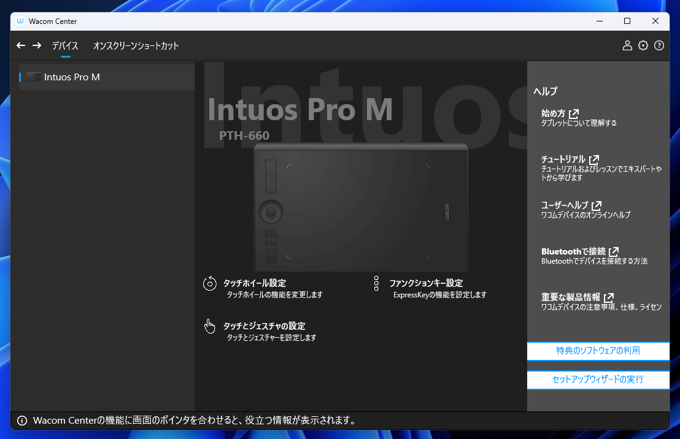
Task: Go back with the left arrow
Action: (21, 46)
